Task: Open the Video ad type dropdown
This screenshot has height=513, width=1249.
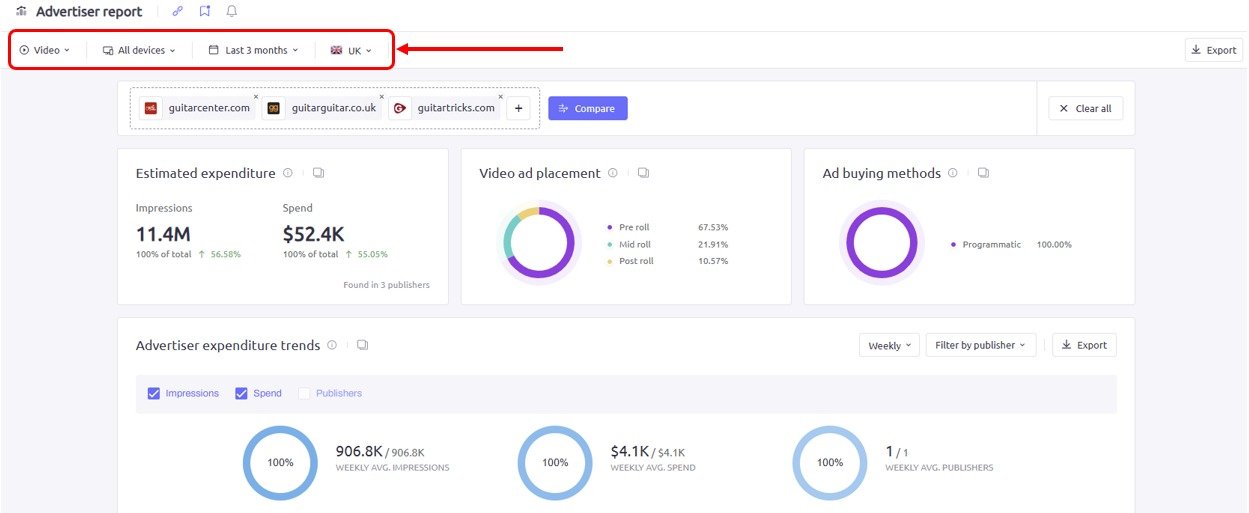Action: (x=45, y=50)
